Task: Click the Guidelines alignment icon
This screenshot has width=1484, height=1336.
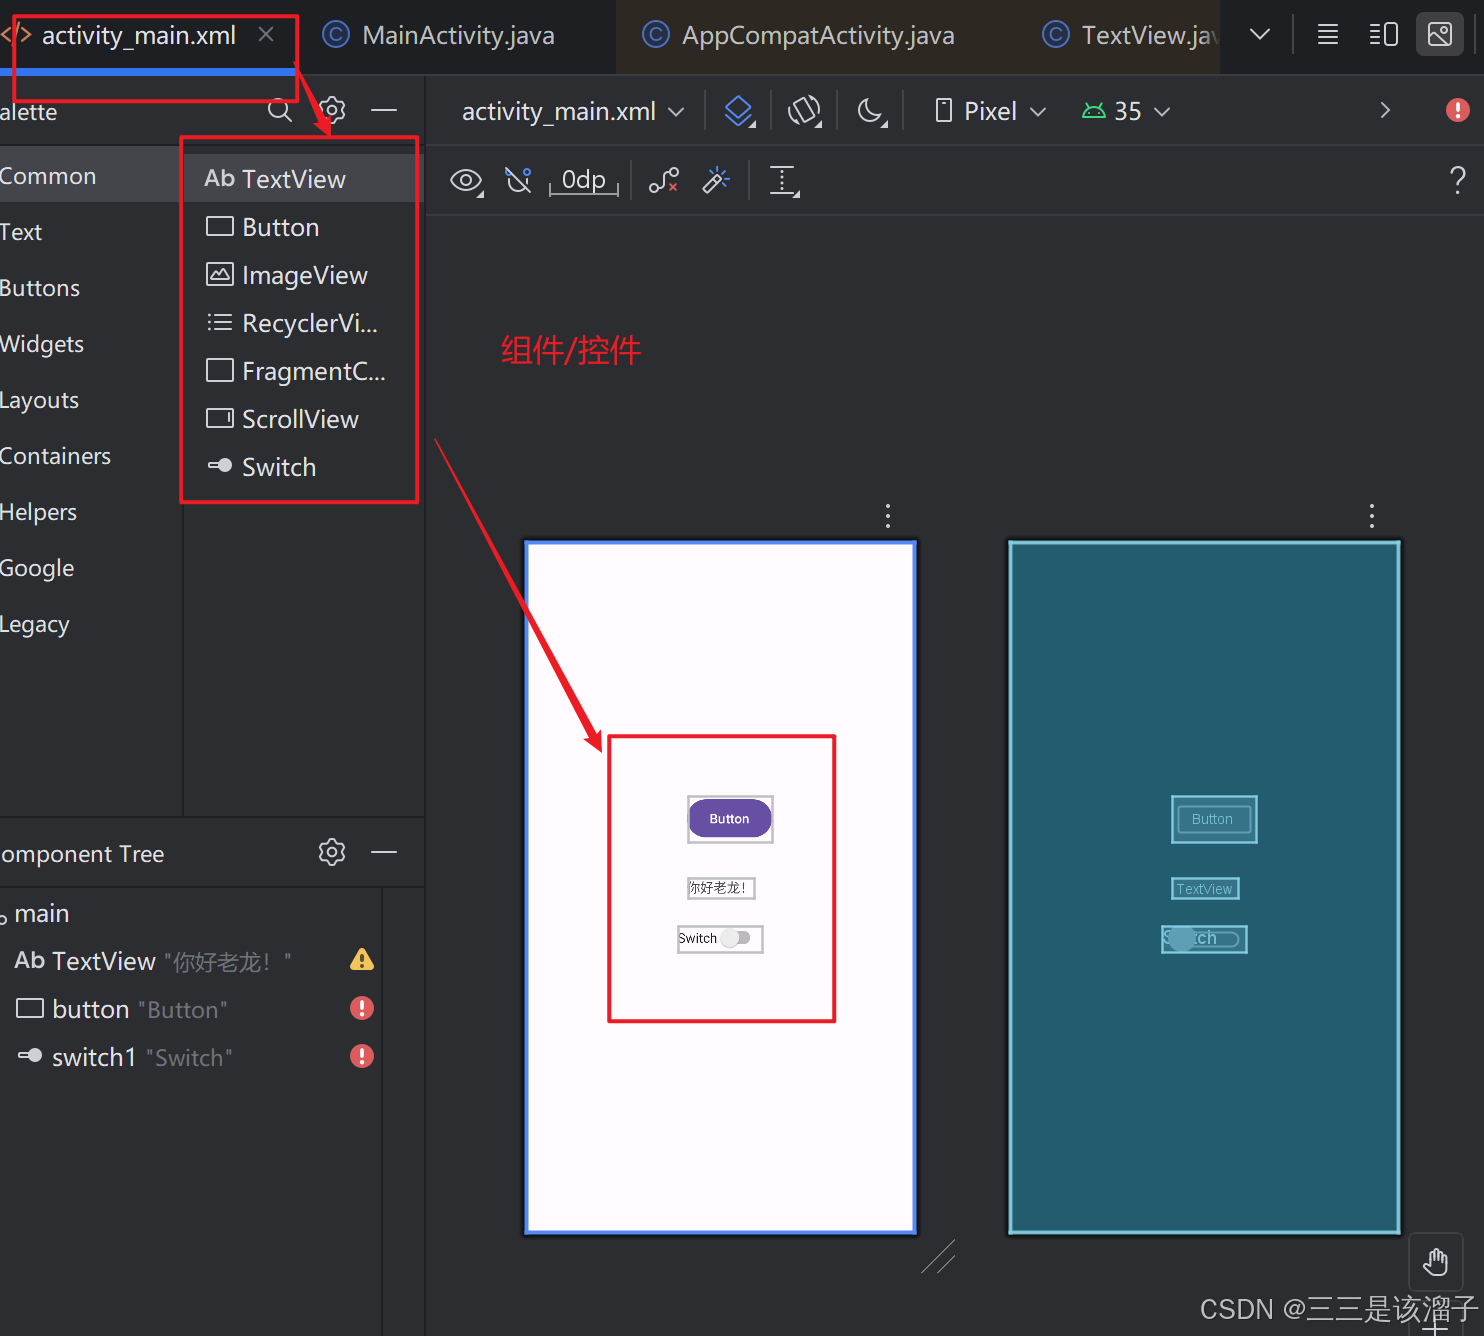Action: tap(784, 181)
